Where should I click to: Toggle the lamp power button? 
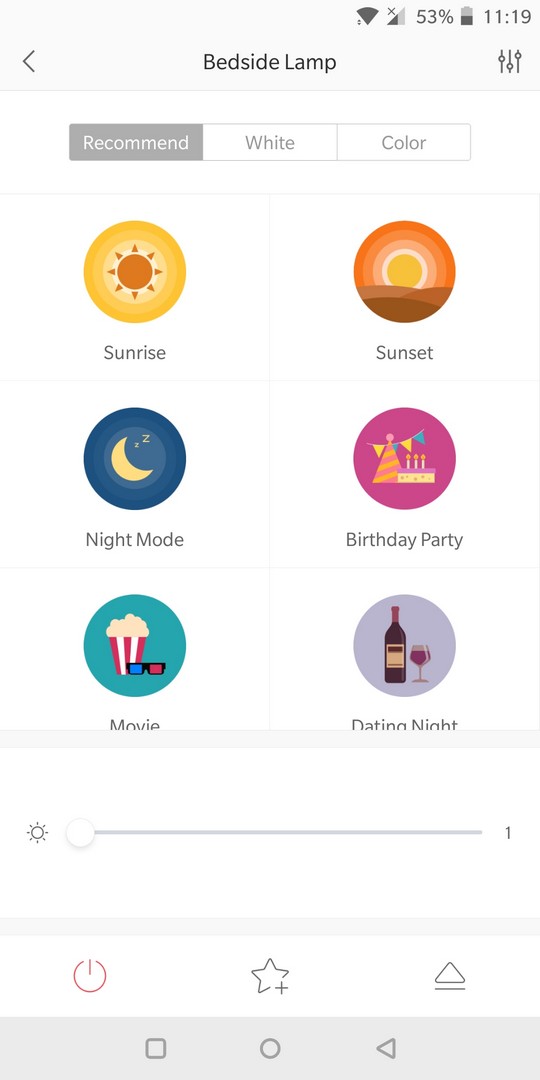click(90, 976)
